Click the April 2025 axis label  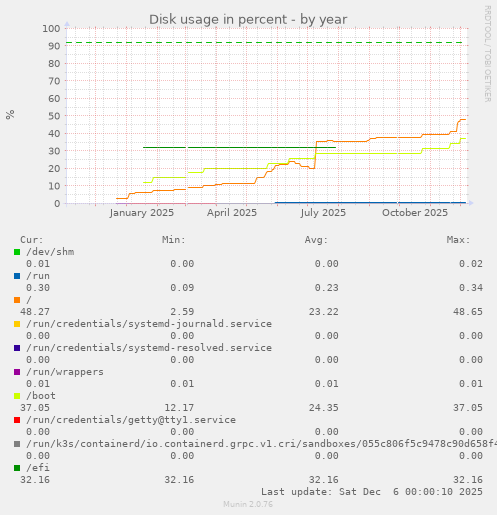click(232, 213)
